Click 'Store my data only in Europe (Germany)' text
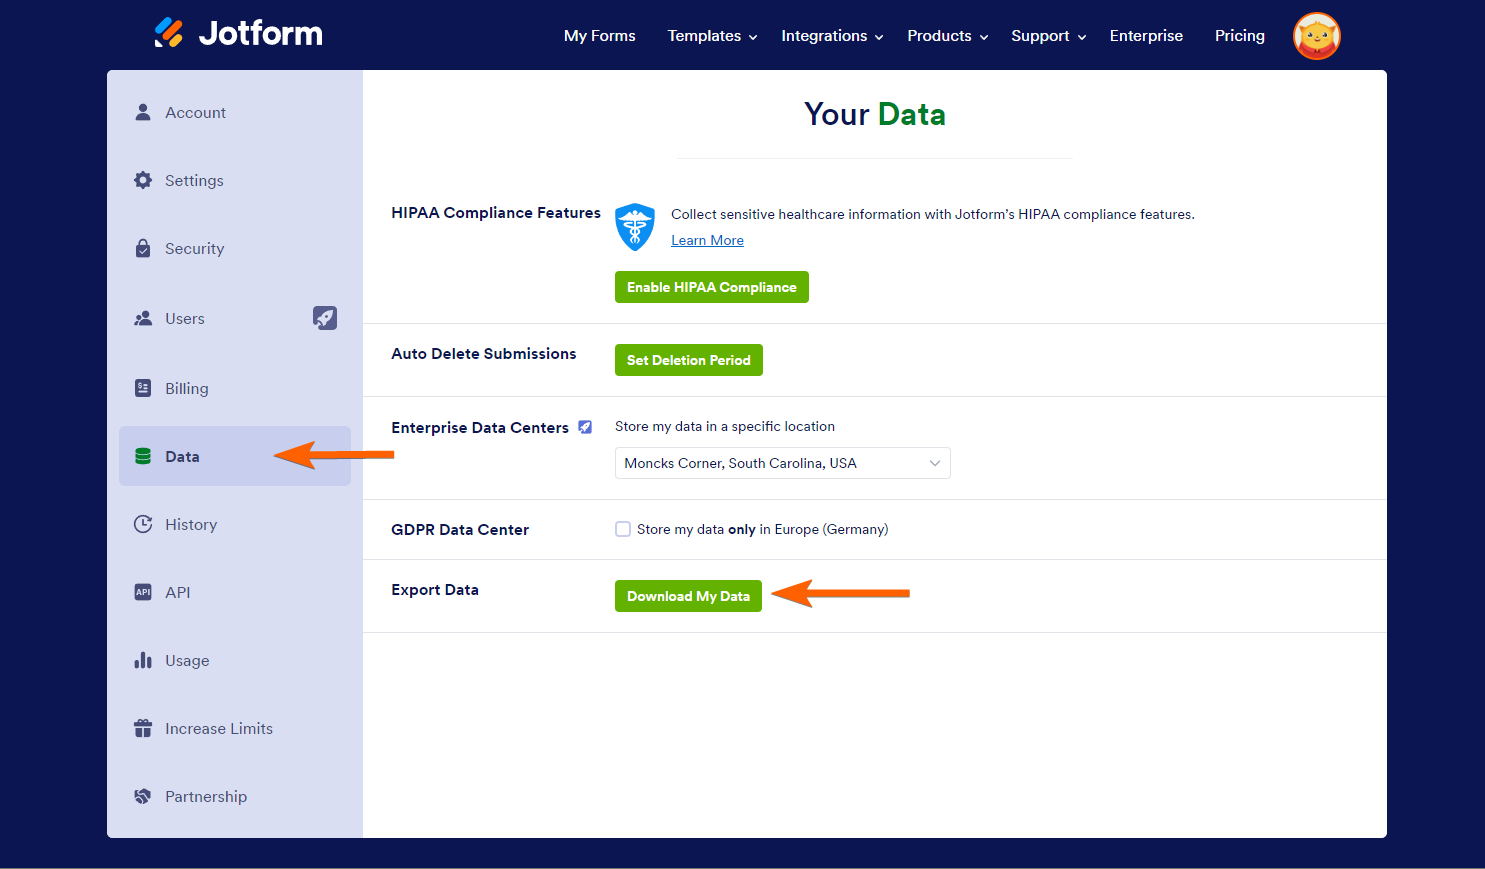 [x=762, y=529]
